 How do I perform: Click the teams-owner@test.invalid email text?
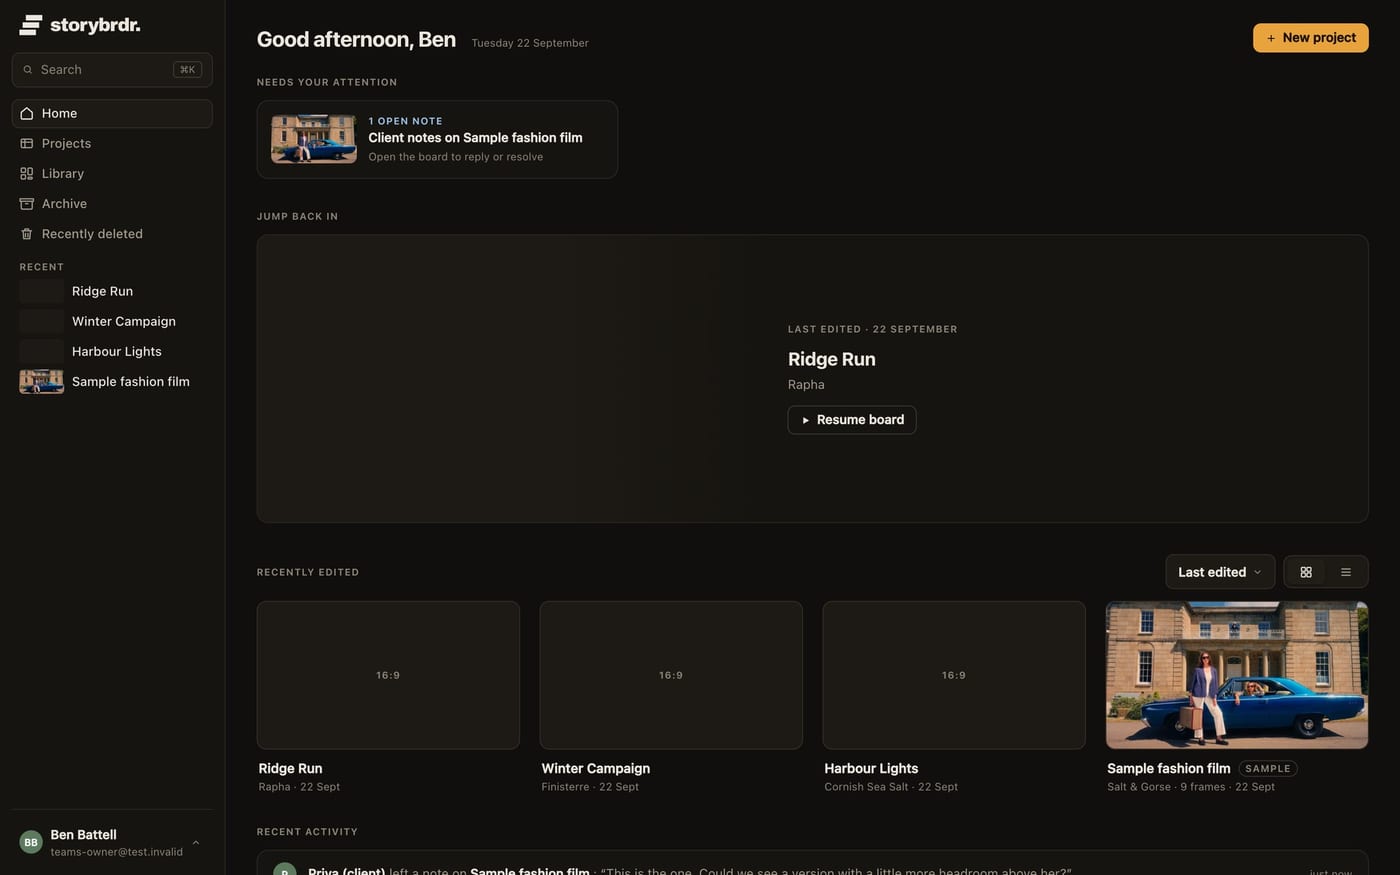pyautogui.click(x=116, y=852)
